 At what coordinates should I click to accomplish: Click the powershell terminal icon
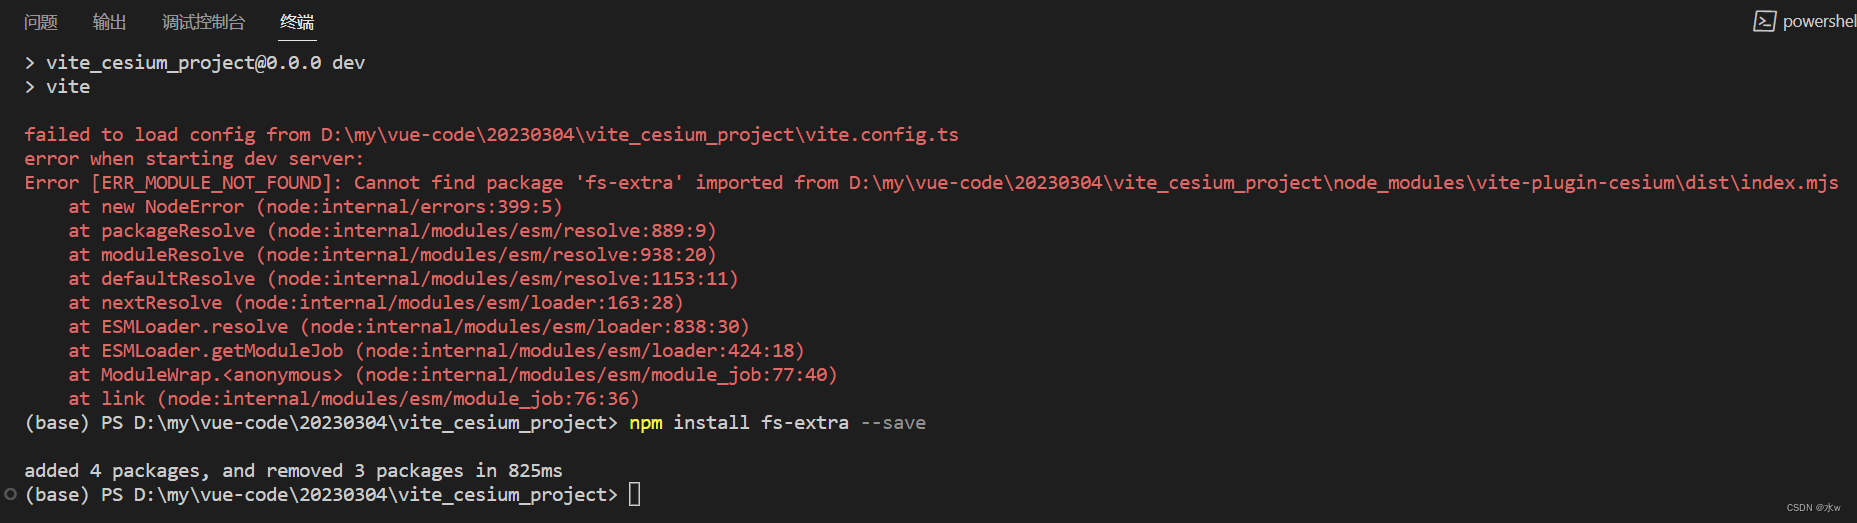[1765, 21]
